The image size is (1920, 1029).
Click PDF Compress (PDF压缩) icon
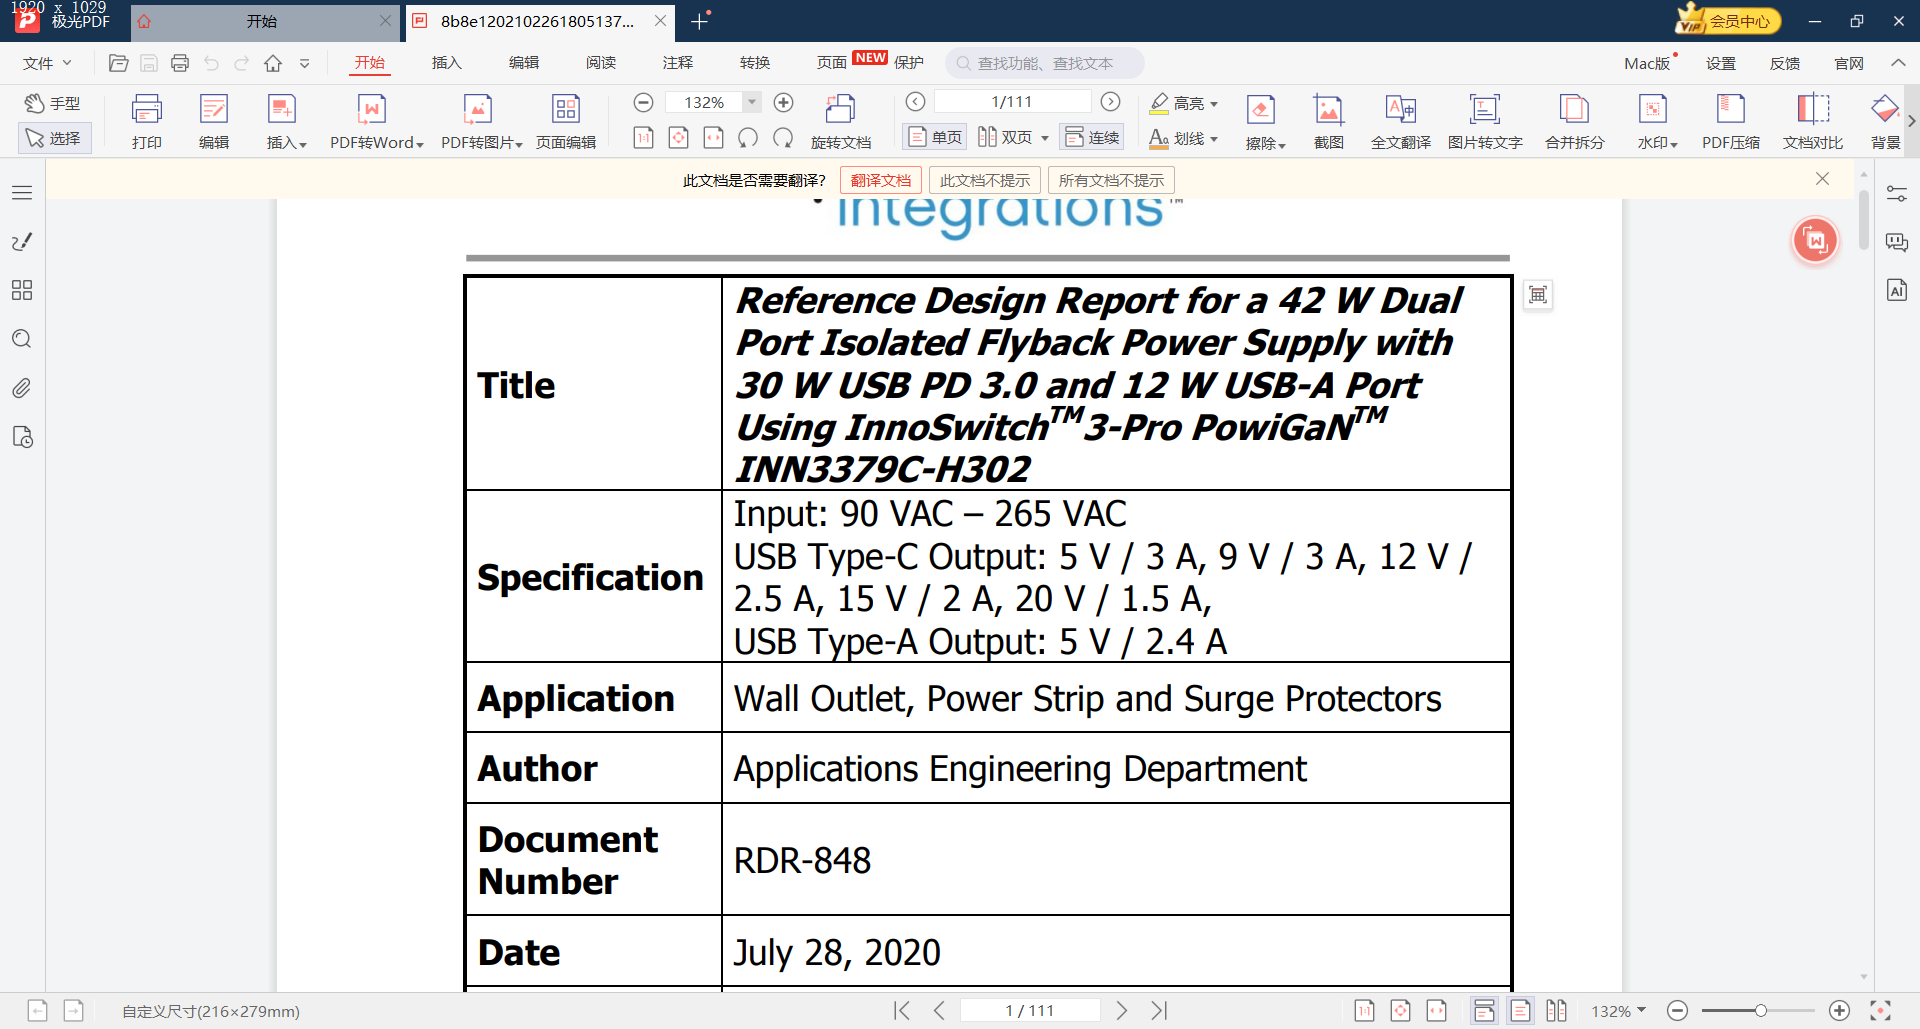[x=1731, y=121]
